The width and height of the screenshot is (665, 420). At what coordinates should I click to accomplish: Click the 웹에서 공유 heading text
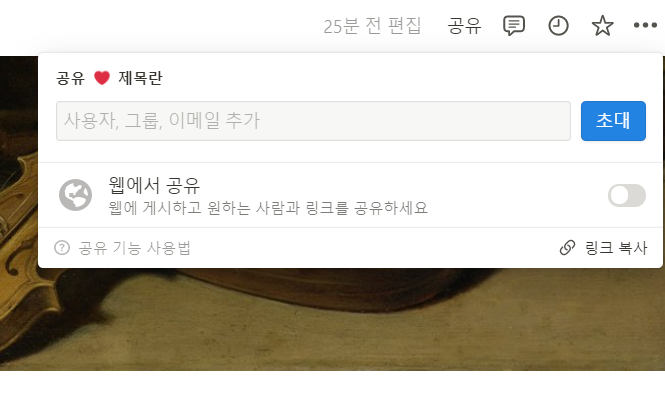point(154,185)
